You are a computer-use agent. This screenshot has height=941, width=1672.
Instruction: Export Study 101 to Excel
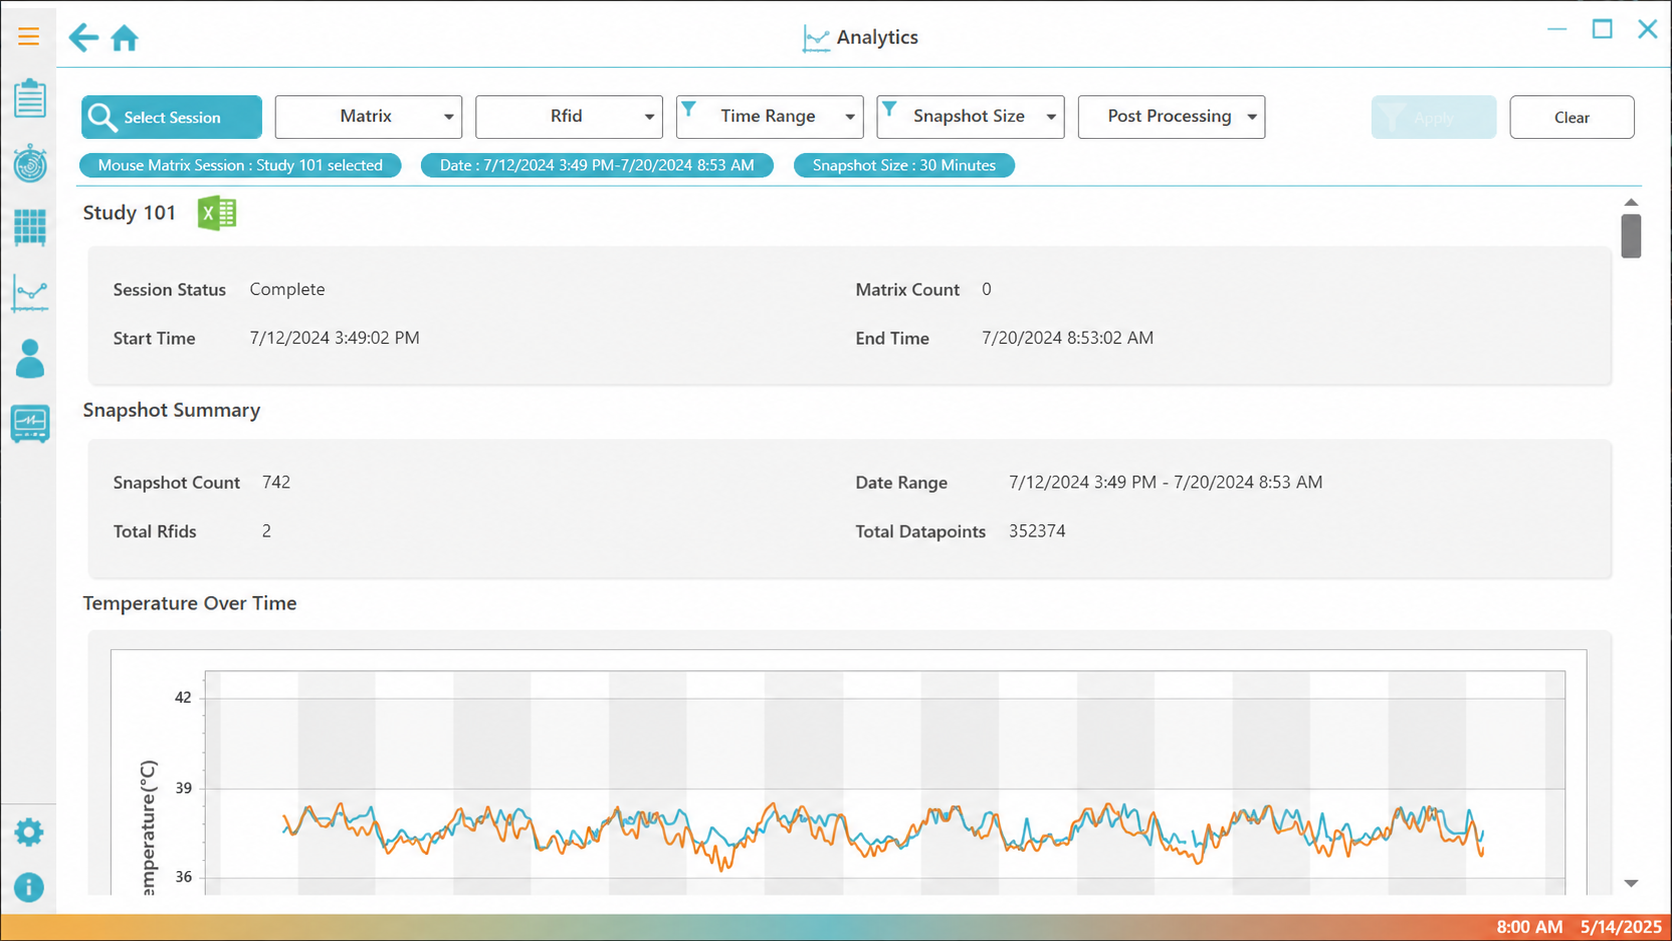217,213
